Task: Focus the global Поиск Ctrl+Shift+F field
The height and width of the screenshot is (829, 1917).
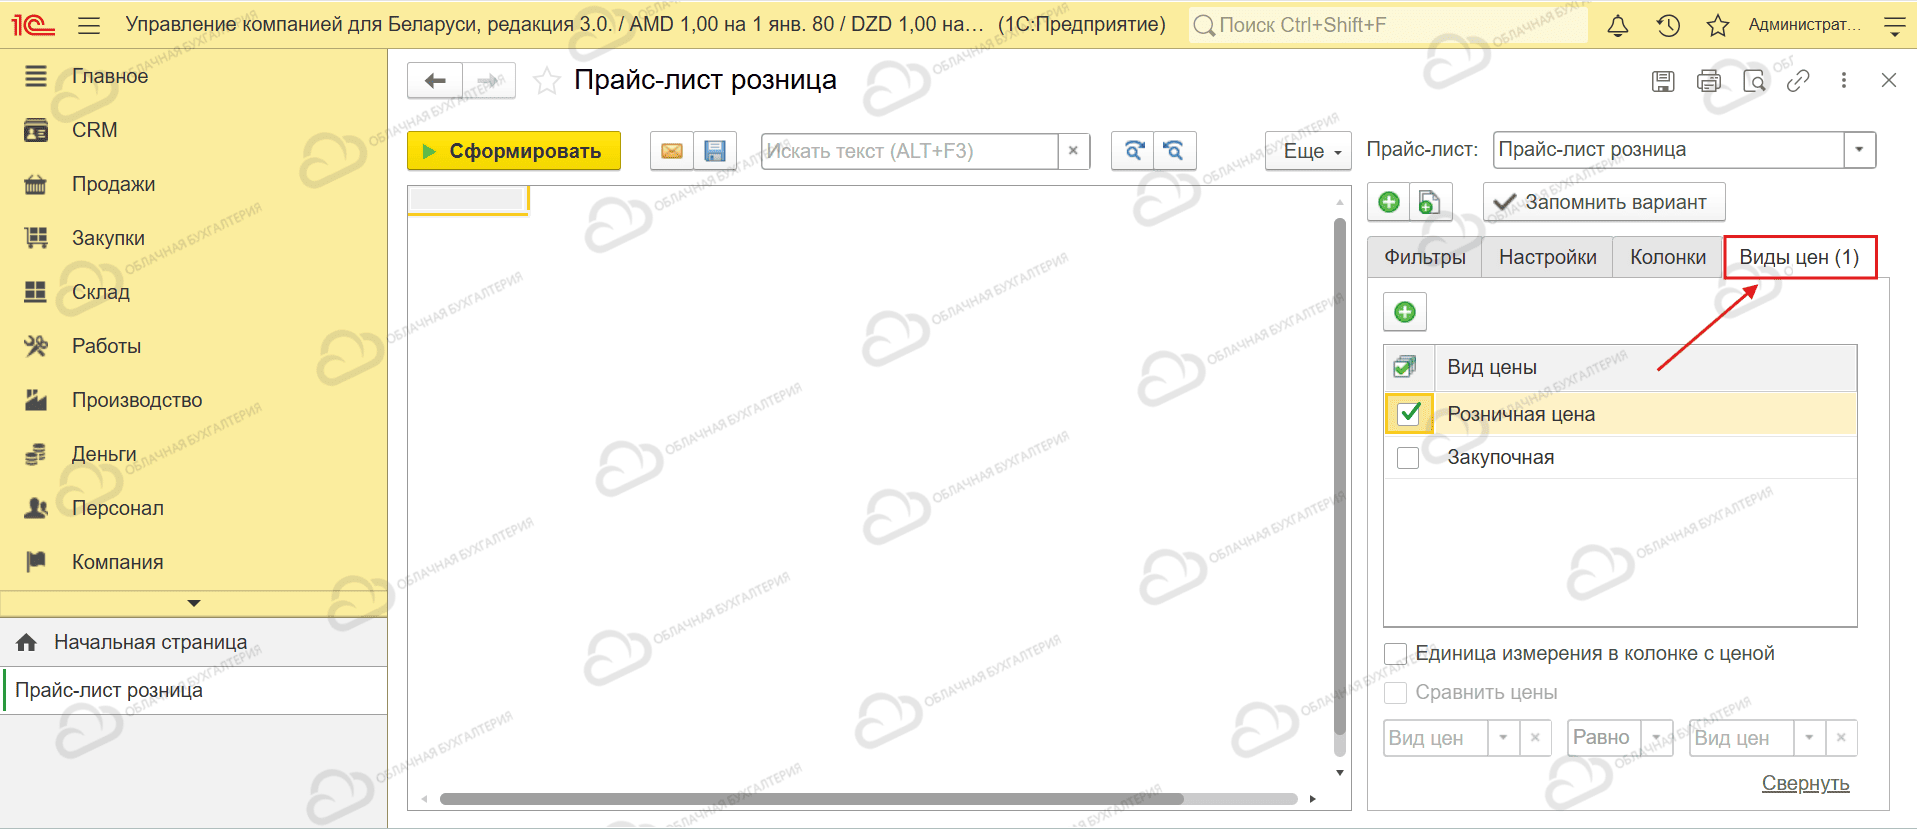Action: click(1388, 26)
